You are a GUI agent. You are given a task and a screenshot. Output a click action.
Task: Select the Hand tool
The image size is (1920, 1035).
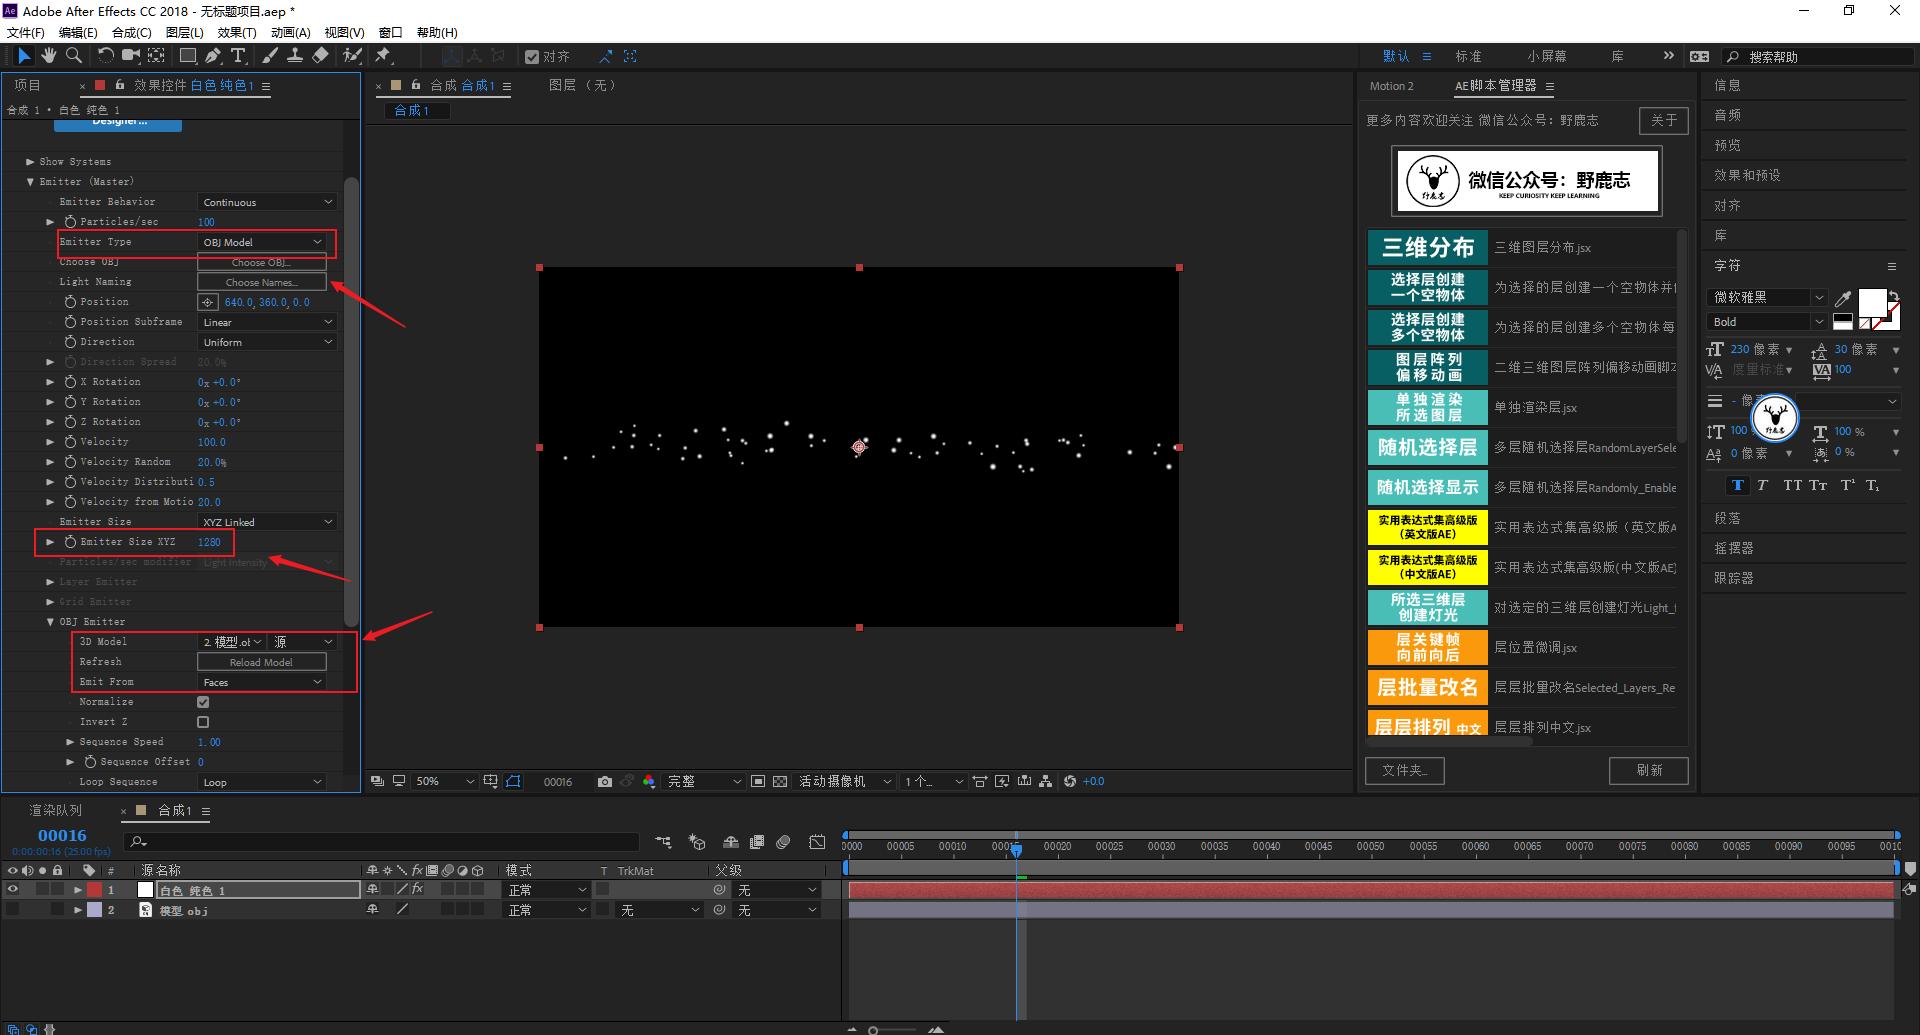(48, 56)
